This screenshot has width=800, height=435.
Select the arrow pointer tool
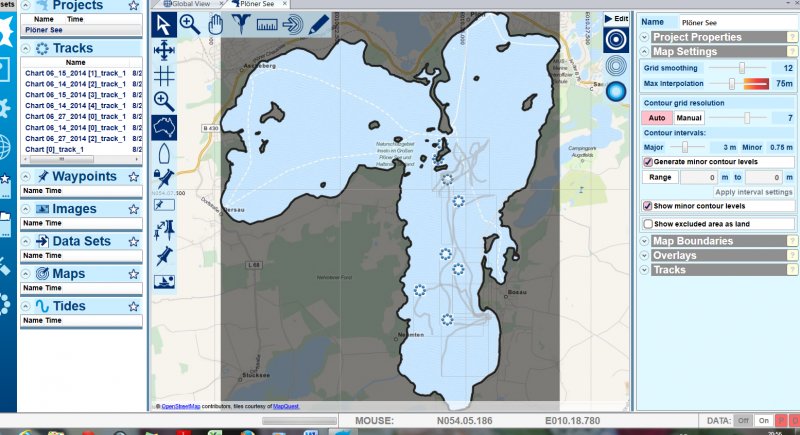coord(164,22)
